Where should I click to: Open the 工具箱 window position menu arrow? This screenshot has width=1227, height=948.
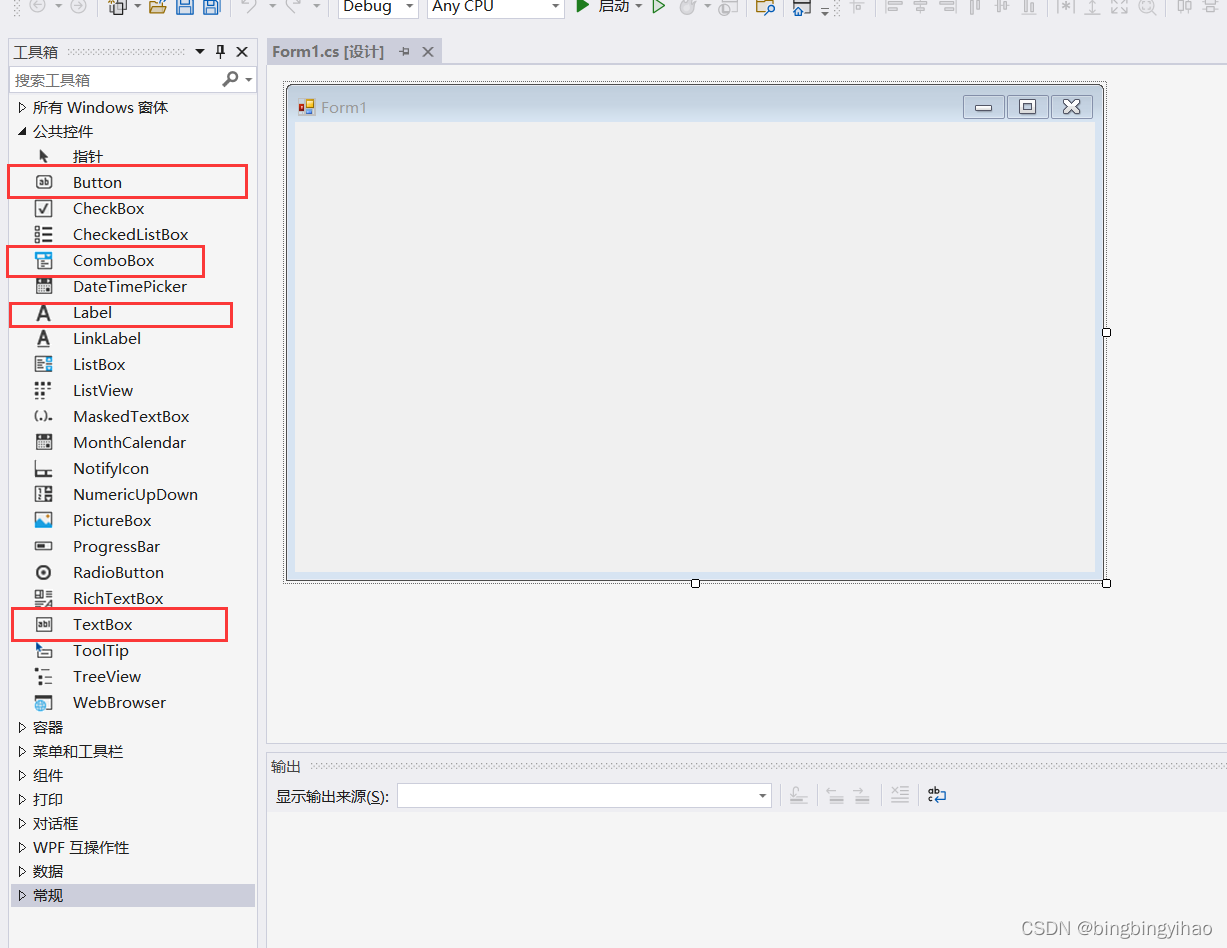[x=200, y=52]
